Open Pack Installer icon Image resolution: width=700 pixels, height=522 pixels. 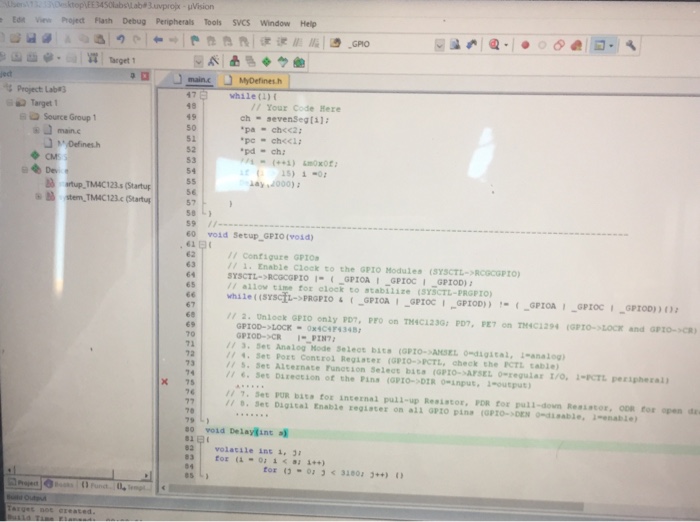pyautogui.click(x=299, y=62)
